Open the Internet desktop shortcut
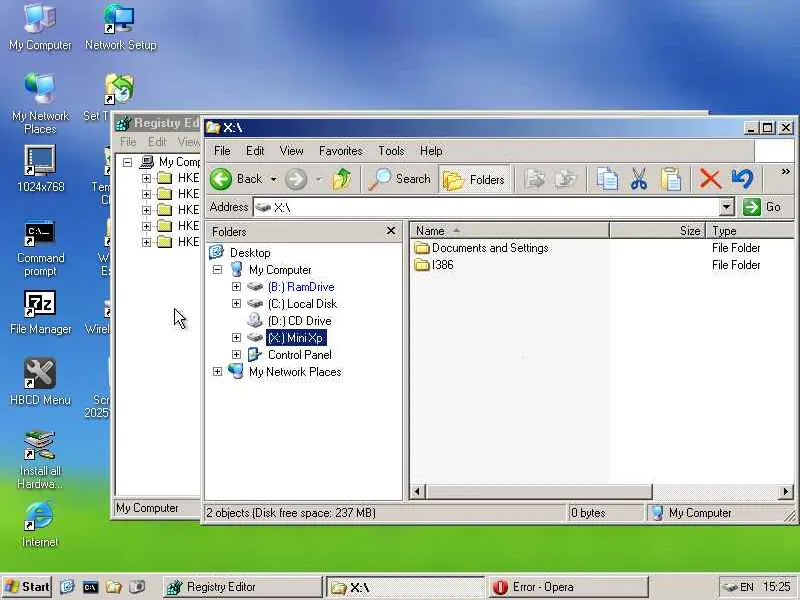This screenshot has height=600, width=800. [40, 524]
